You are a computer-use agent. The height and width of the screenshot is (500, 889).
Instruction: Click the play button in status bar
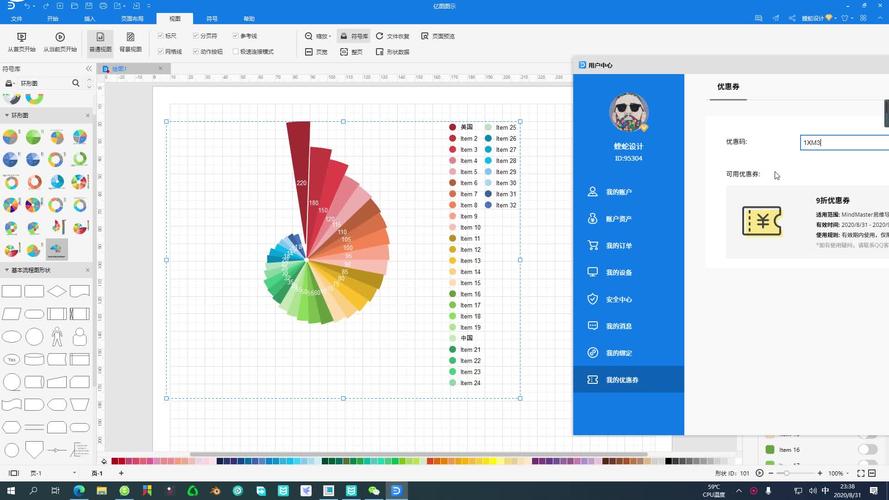tap(760, 473)
